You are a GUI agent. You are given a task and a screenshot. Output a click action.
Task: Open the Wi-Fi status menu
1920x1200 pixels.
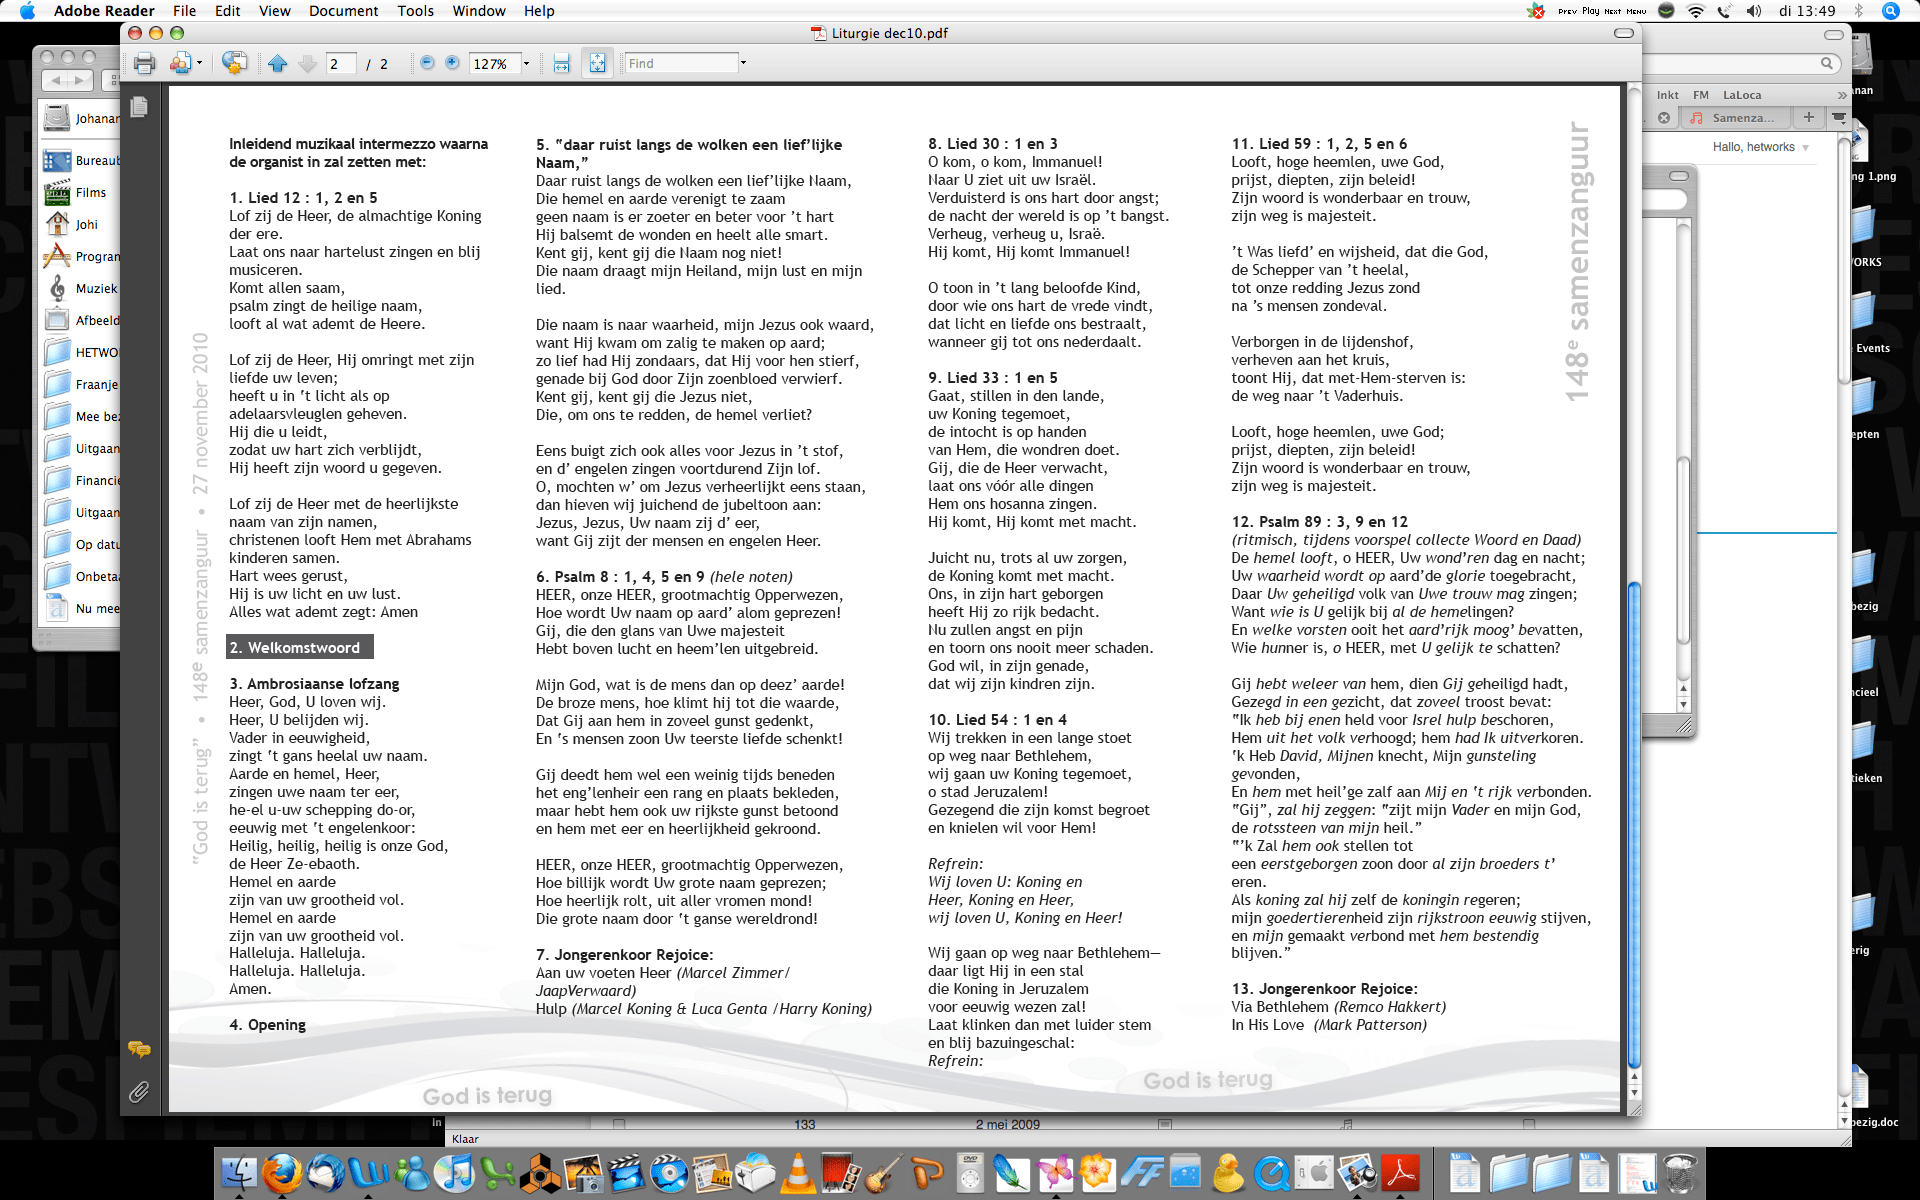(x=1695, y=11)
